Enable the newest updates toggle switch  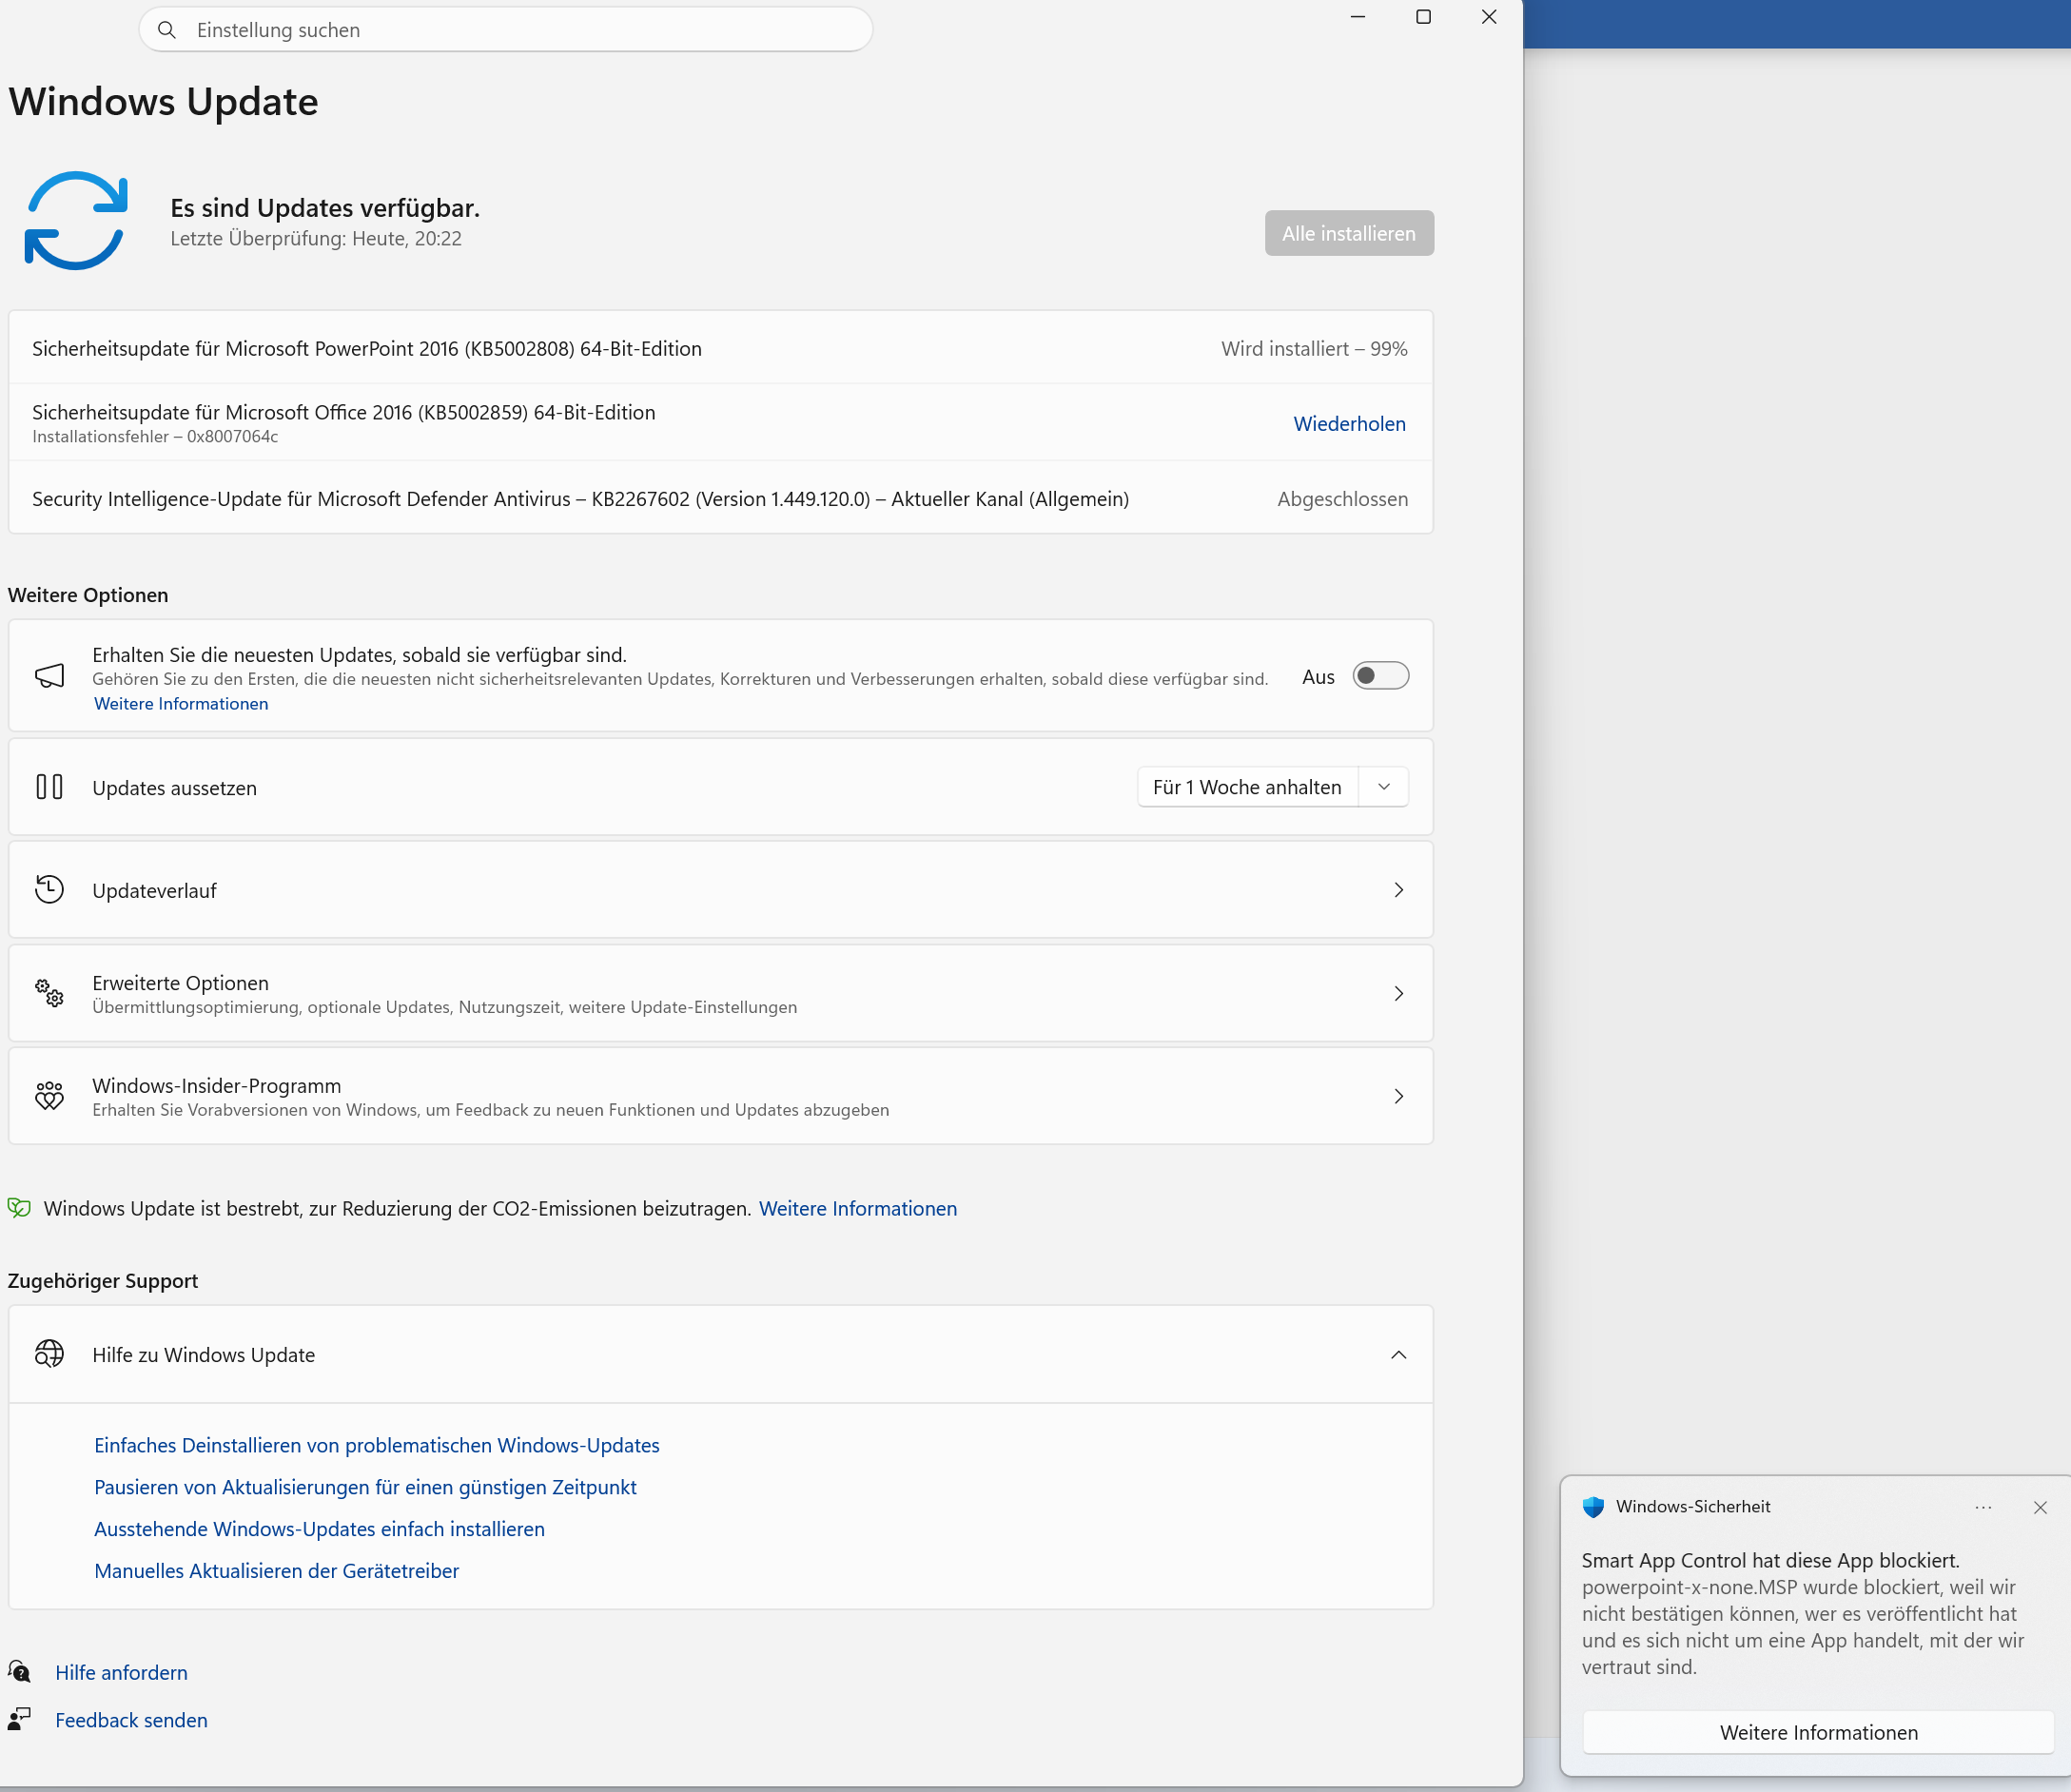[1380, 676]
